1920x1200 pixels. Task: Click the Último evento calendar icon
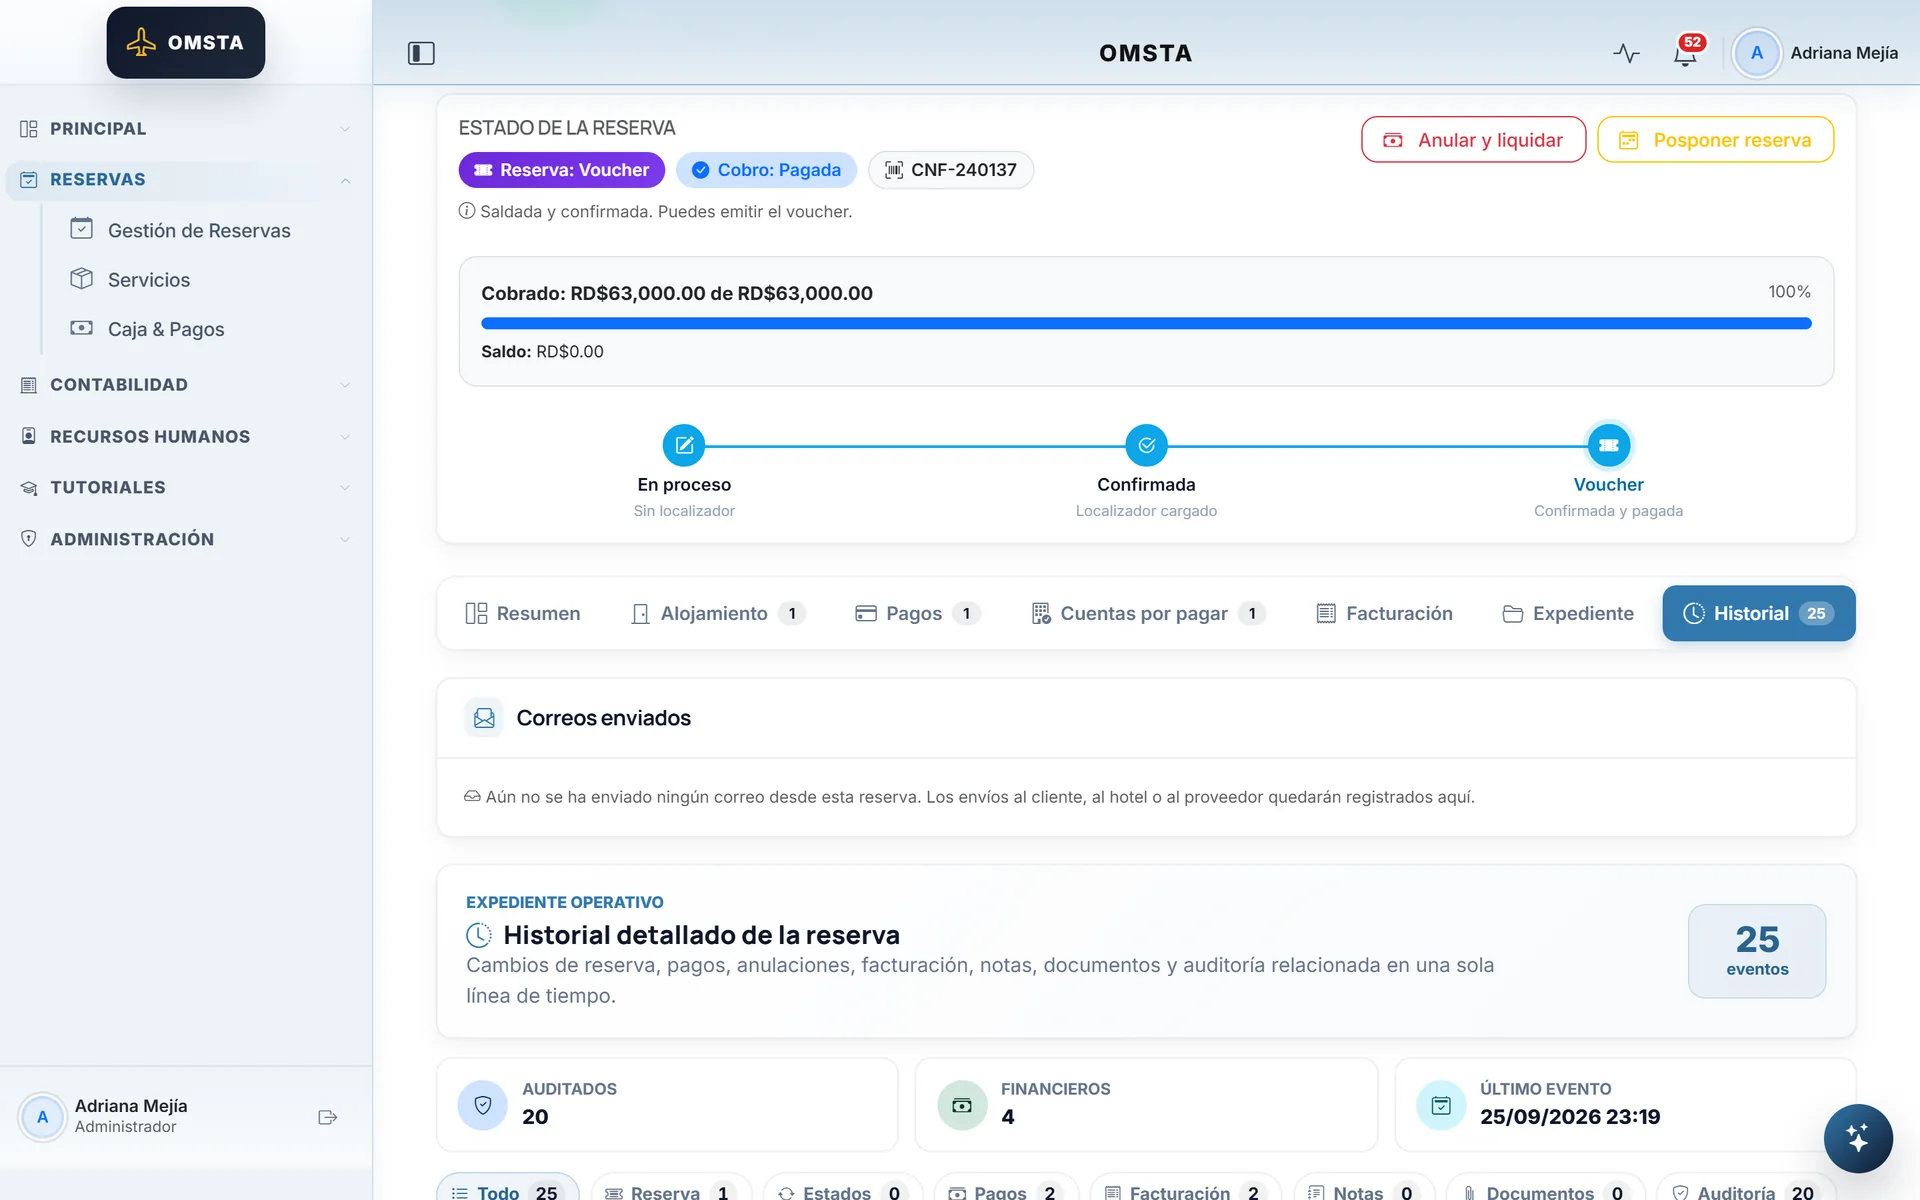click(1441, 1105)
